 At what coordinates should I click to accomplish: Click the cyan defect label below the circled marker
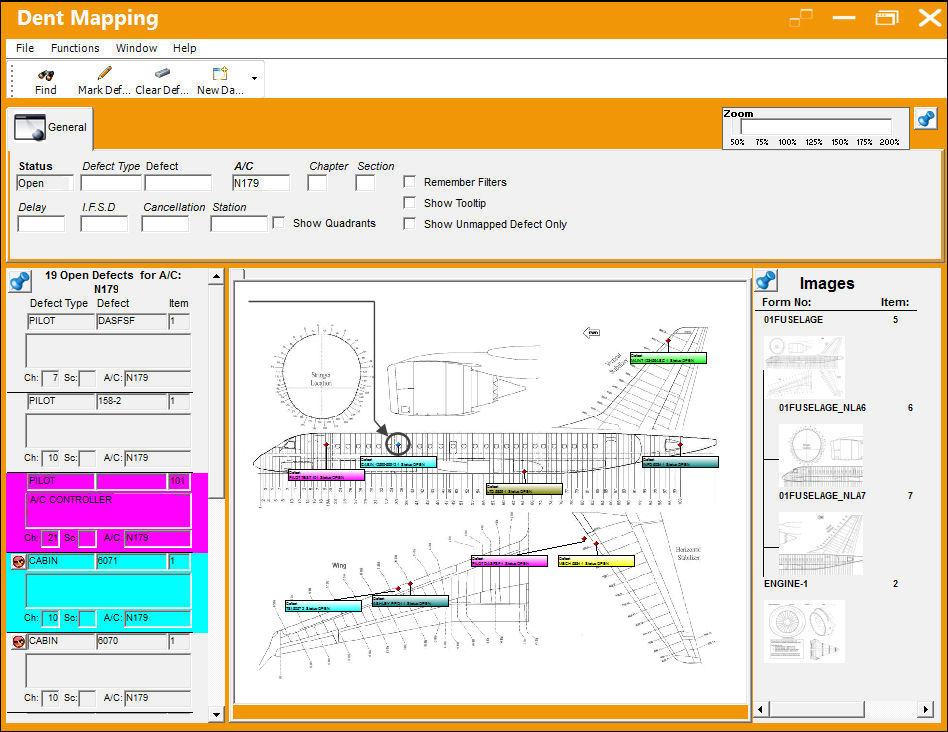(x=398, y=462)
